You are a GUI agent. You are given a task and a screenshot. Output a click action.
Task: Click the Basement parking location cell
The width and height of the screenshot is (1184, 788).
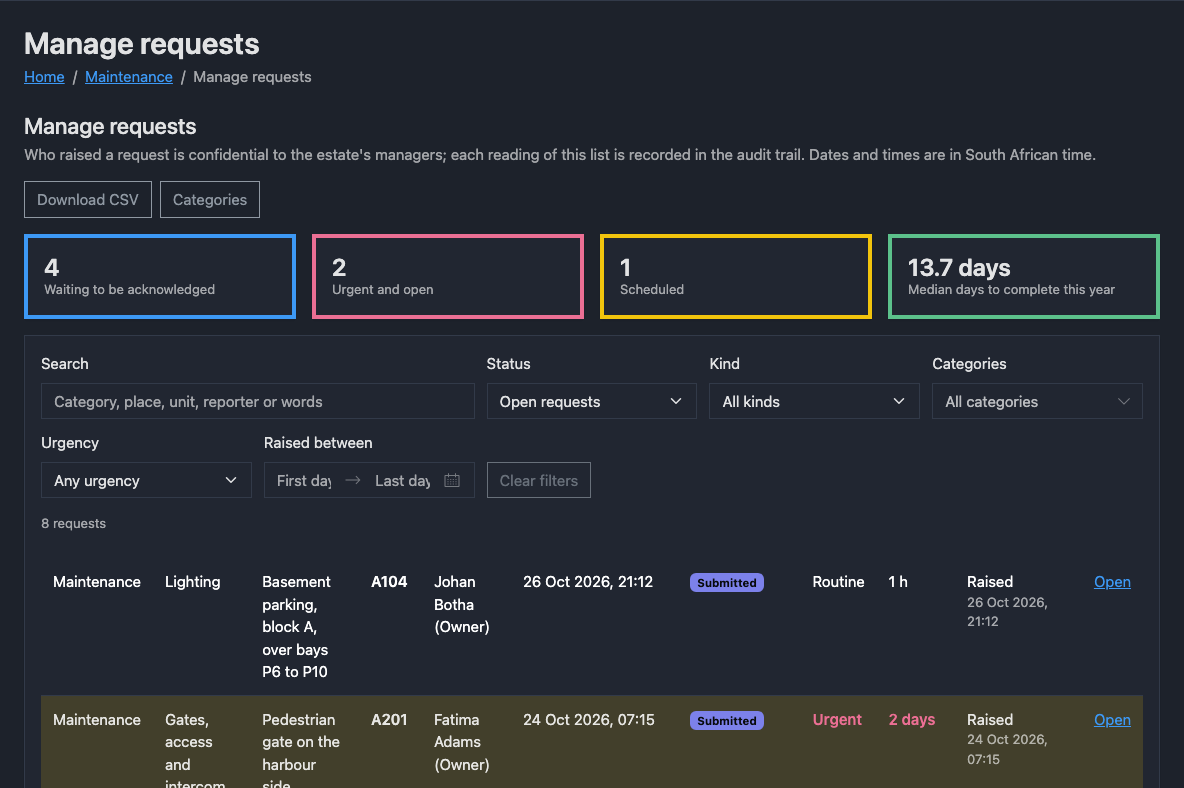(296, 626)
